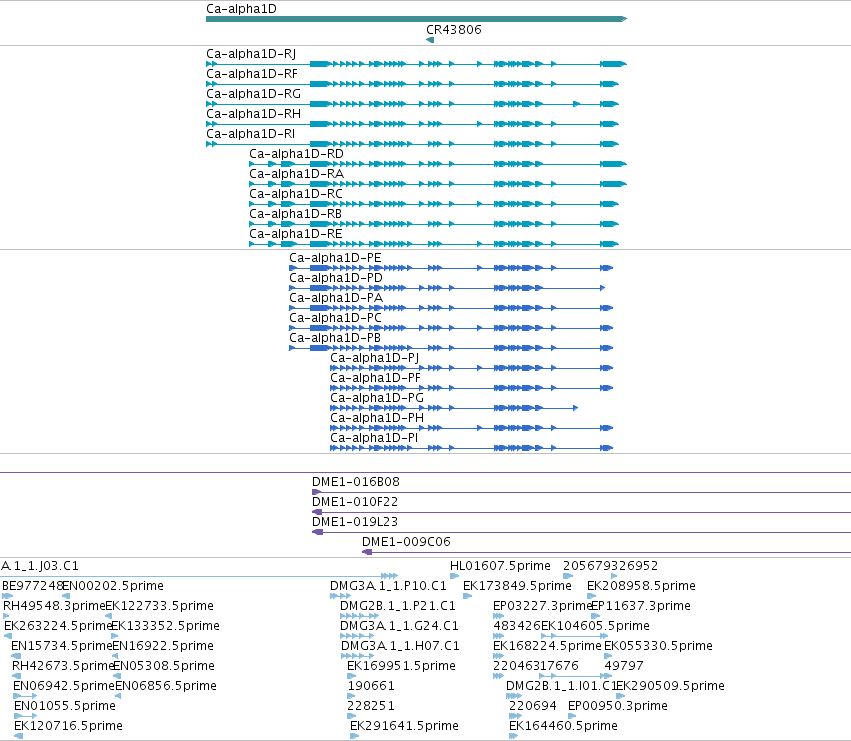Select the Ca-alpha1D-PA protein label
Screen dimensions: 851x741
336,298
